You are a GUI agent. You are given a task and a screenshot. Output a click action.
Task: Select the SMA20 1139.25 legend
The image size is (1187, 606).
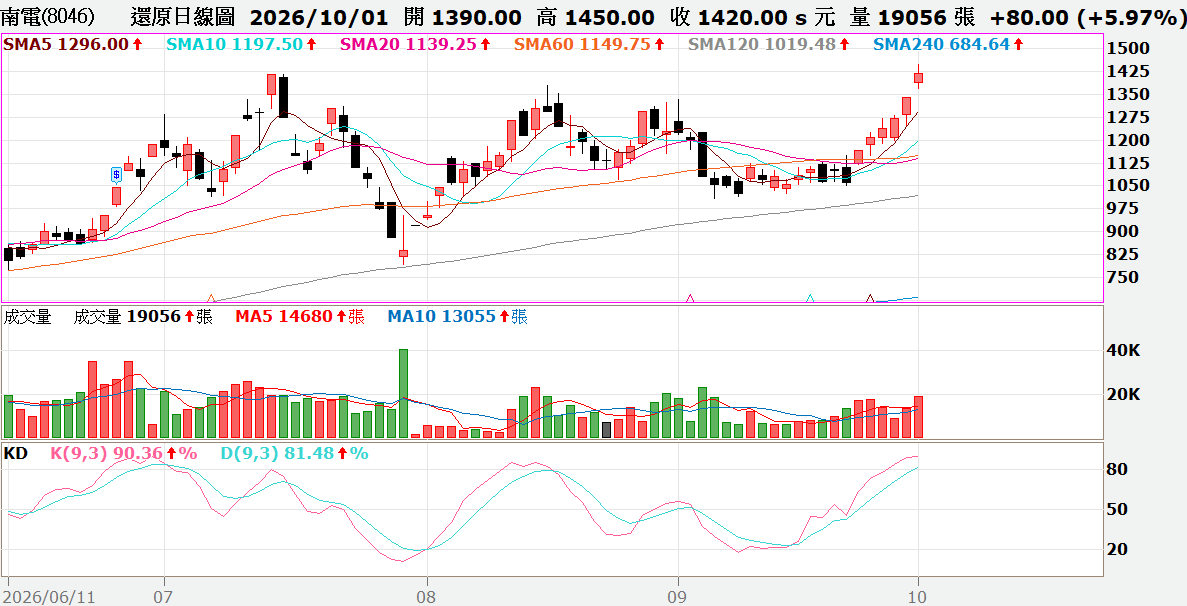pos(416,45)
